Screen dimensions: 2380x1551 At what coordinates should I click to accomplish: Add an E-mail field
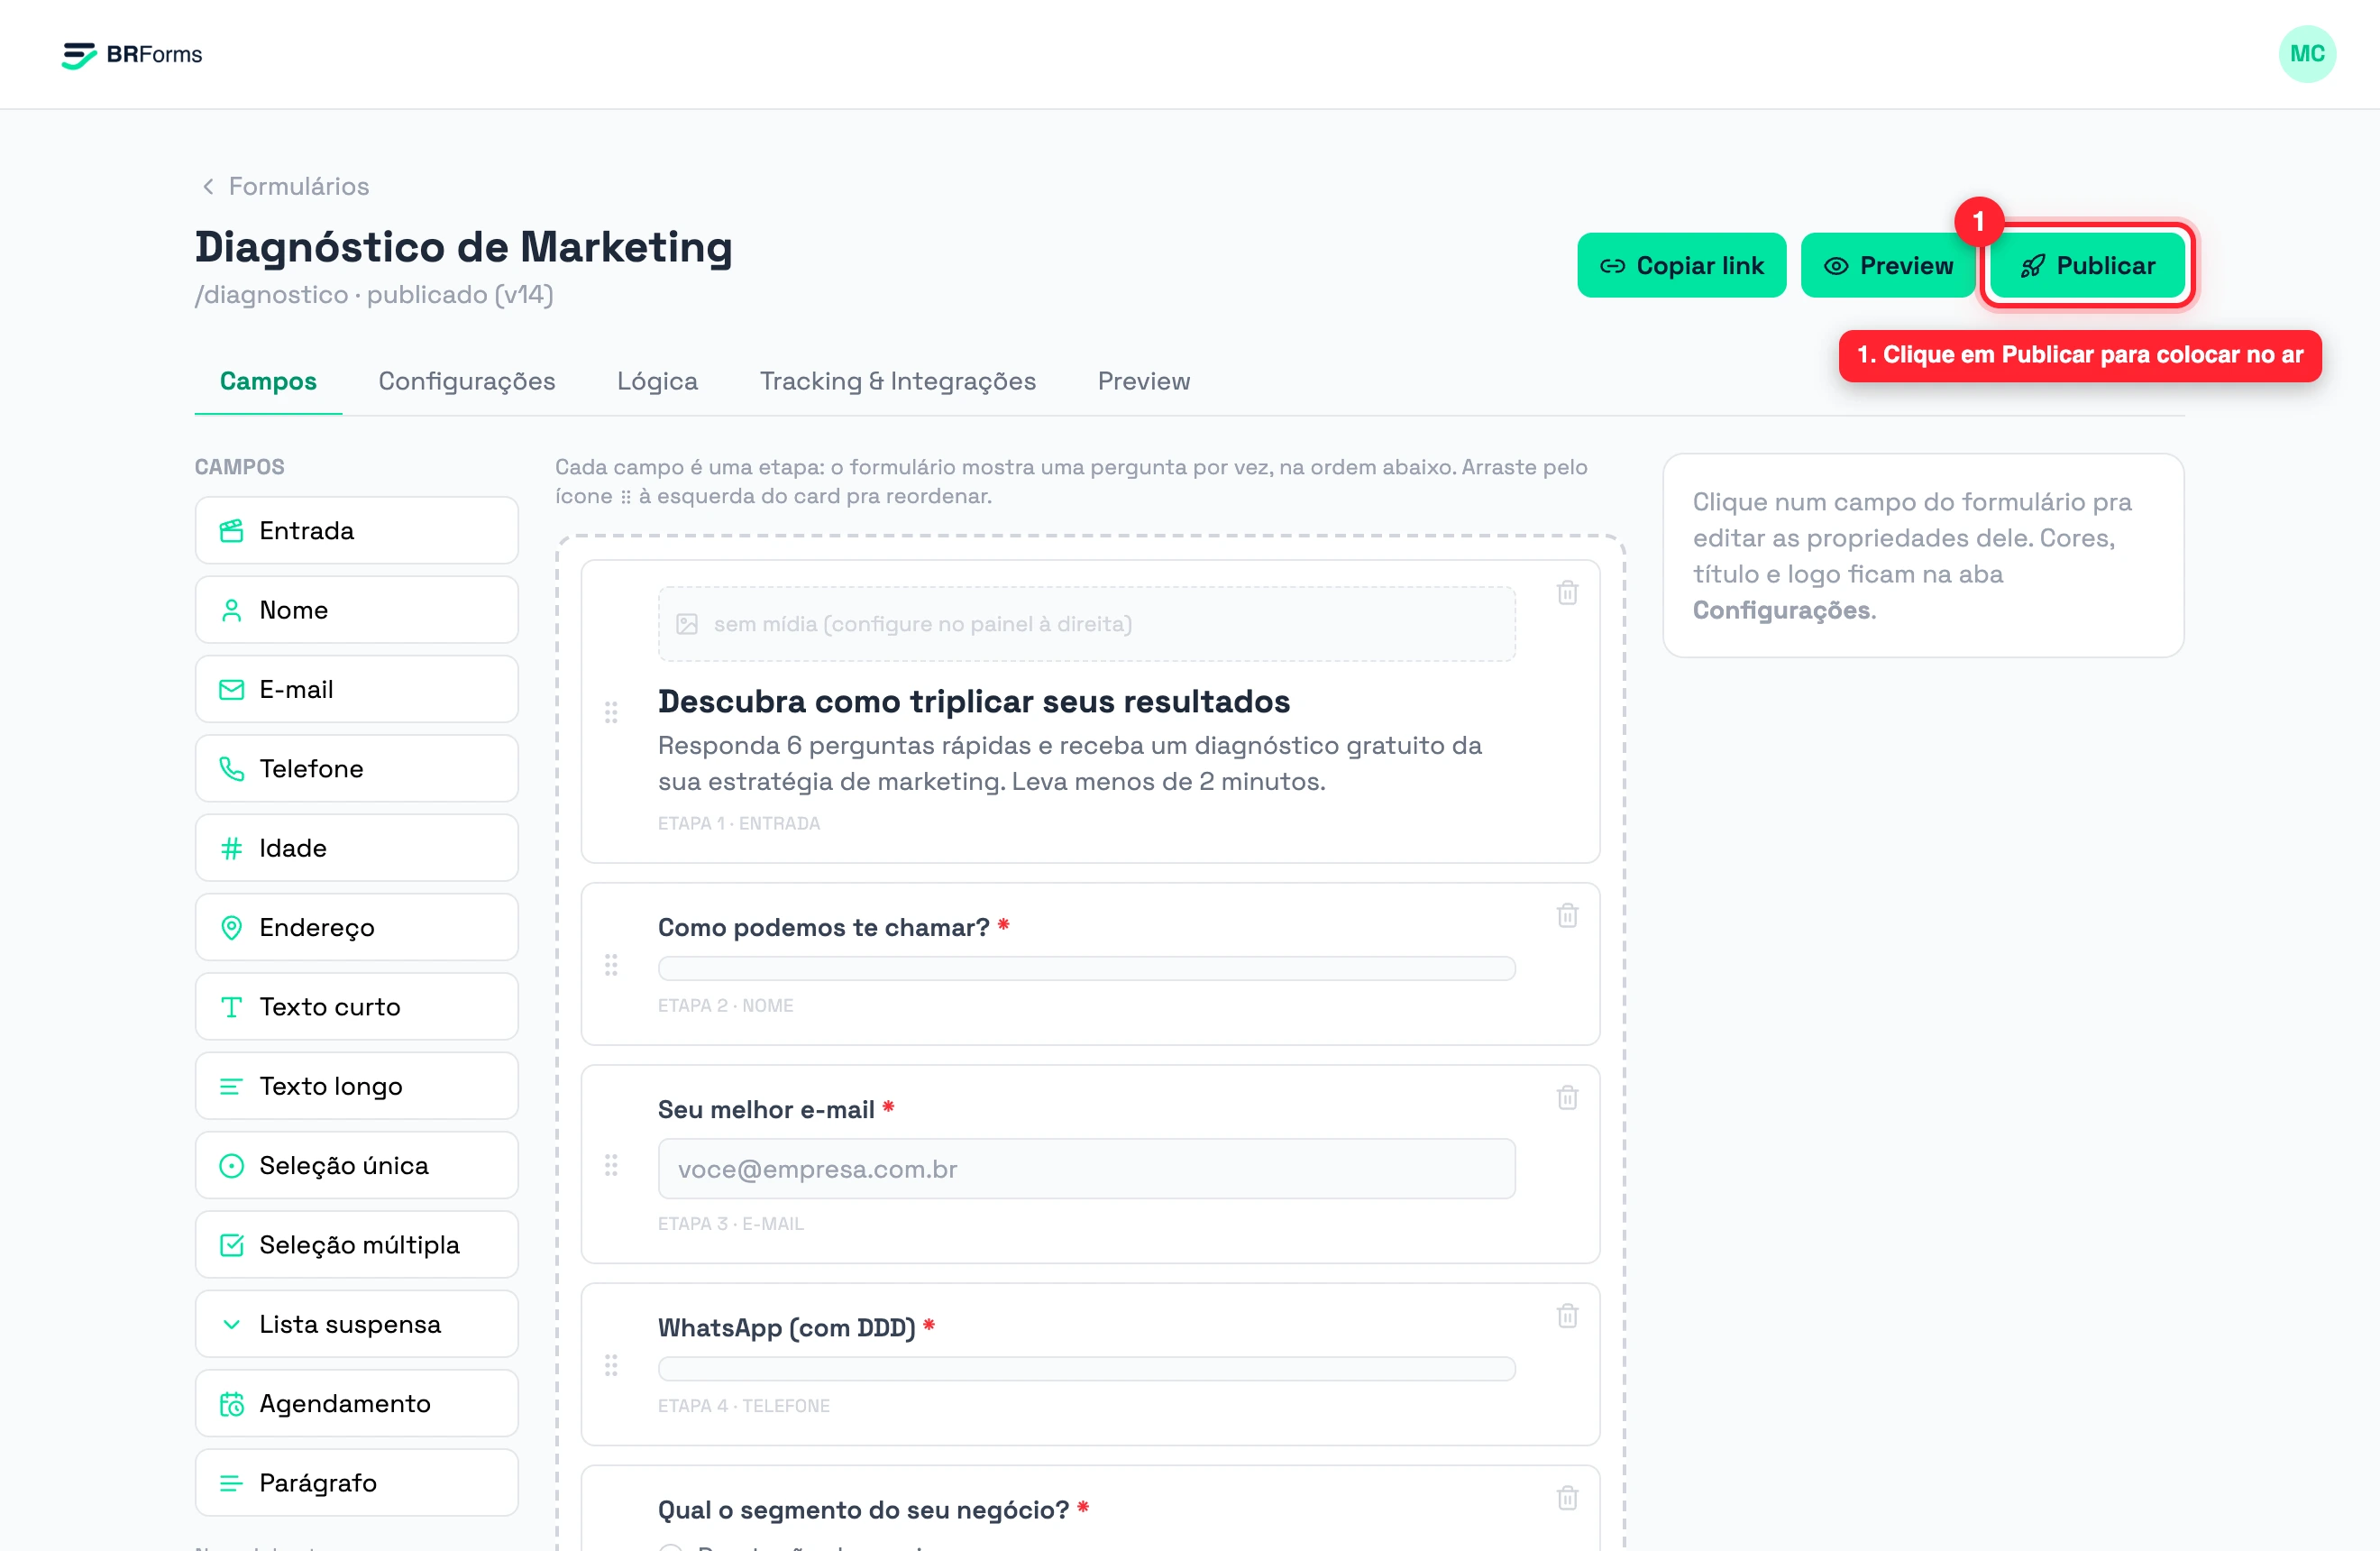click(x=357, y=689)
